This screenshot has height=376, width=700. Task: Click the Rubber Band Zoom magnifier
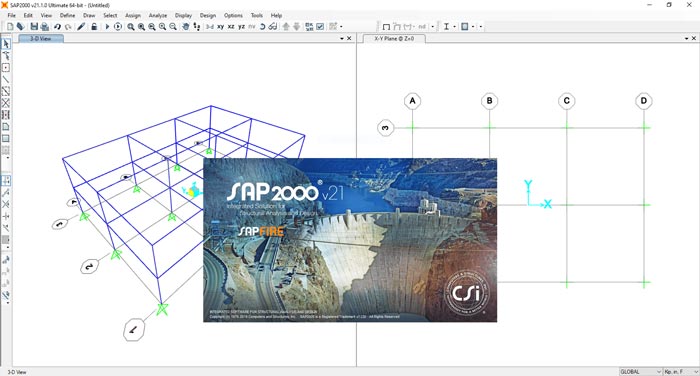pos(130,27)
